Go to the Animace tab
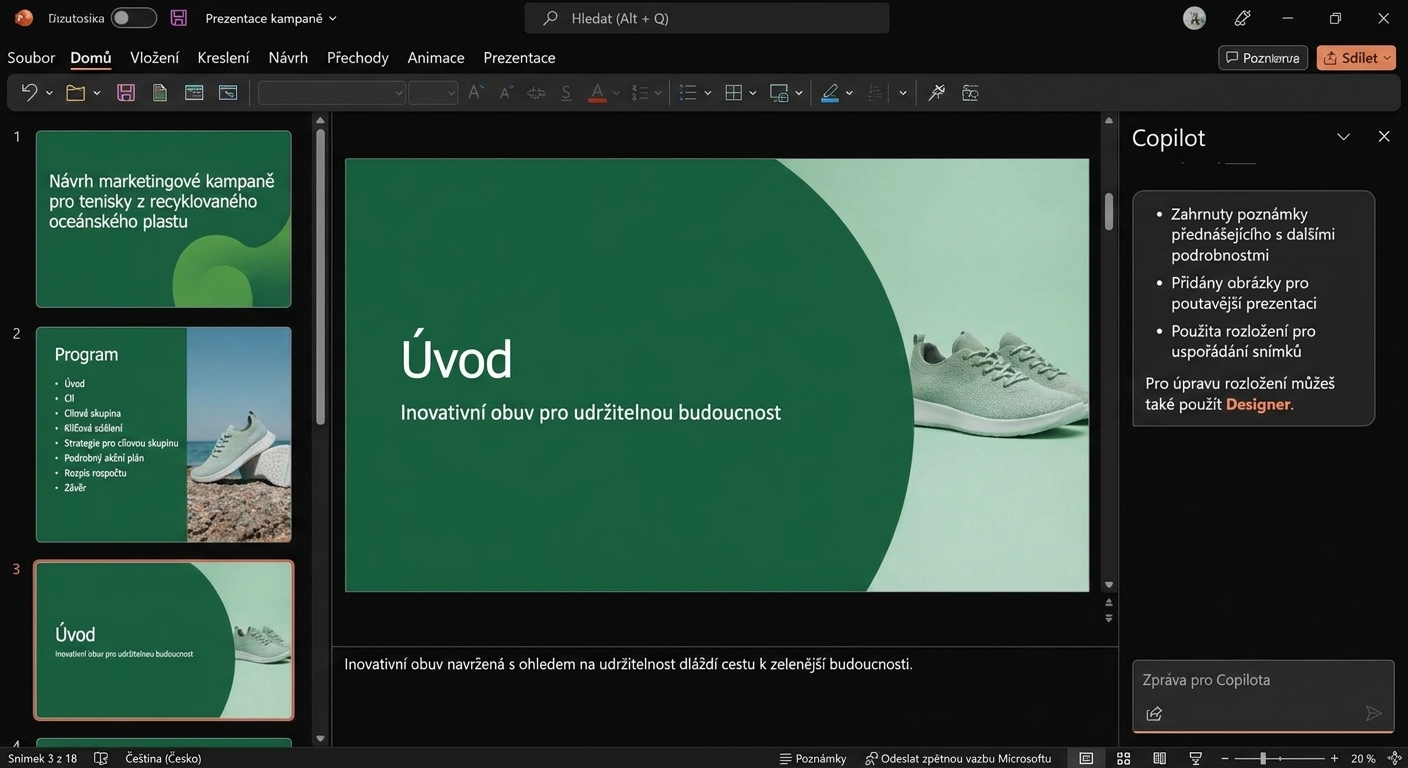Screen dimensions: 1408x768 click(x=436, y=58)
